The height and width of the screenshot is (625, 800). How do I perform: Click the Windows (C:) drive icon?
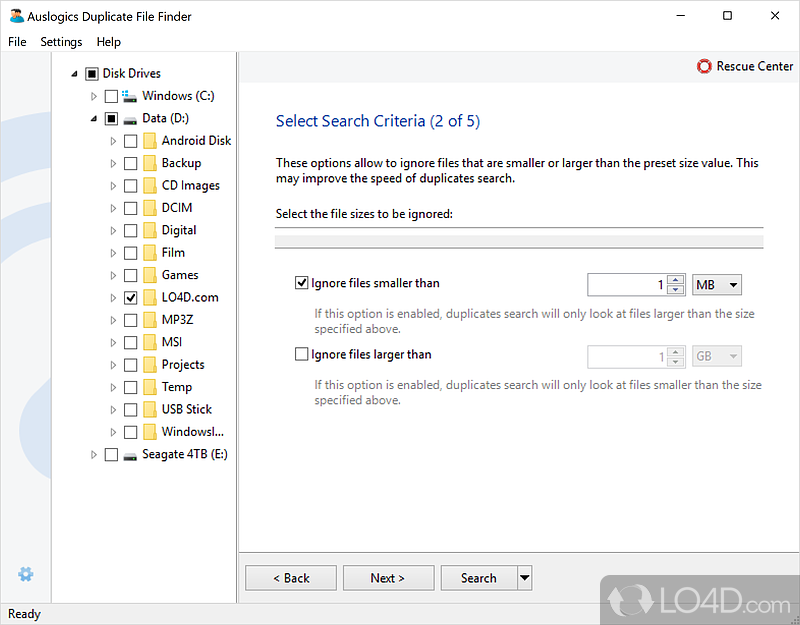[x=130, y=96]
